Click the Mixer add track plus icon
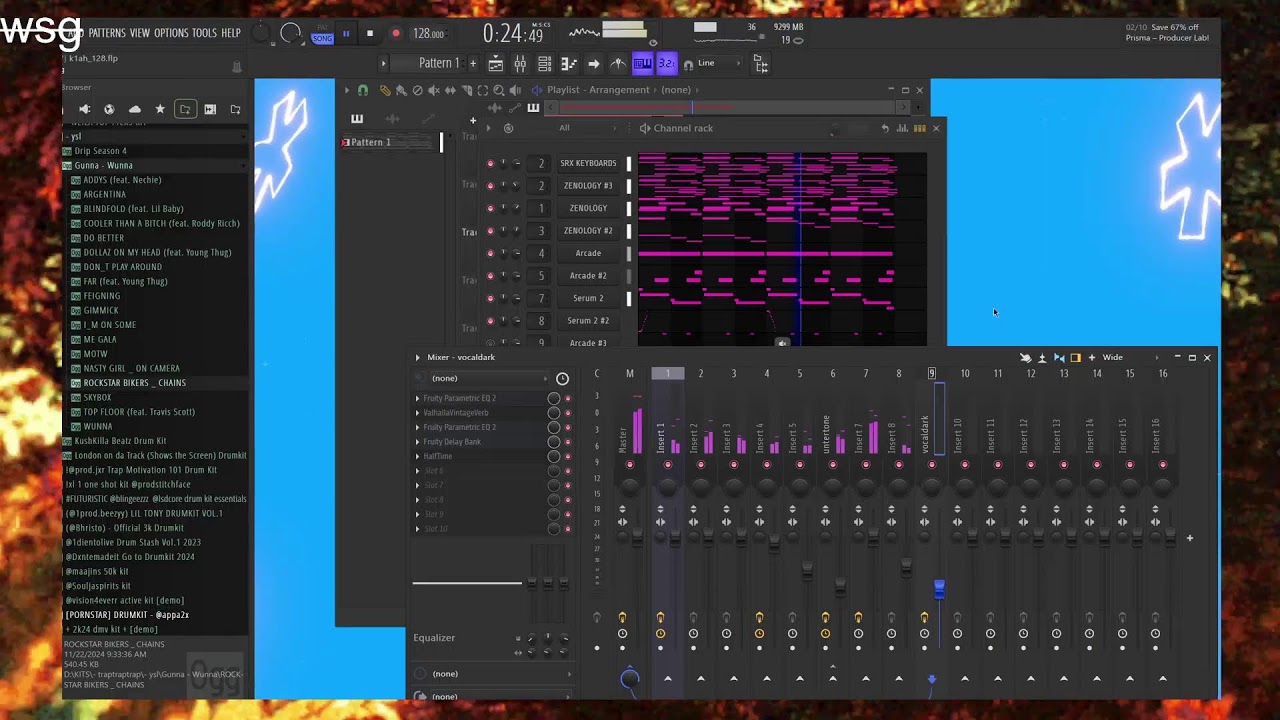1280x720 pixels. click(x=1189, y=538)
